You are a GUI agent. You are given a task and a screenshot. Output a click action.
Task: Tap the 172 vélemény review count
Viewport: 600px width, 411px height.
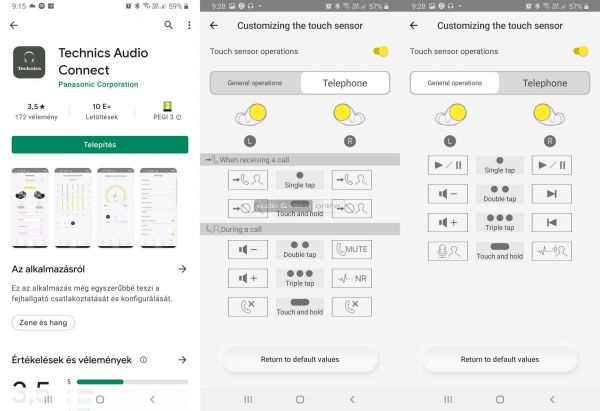[36, 117]
